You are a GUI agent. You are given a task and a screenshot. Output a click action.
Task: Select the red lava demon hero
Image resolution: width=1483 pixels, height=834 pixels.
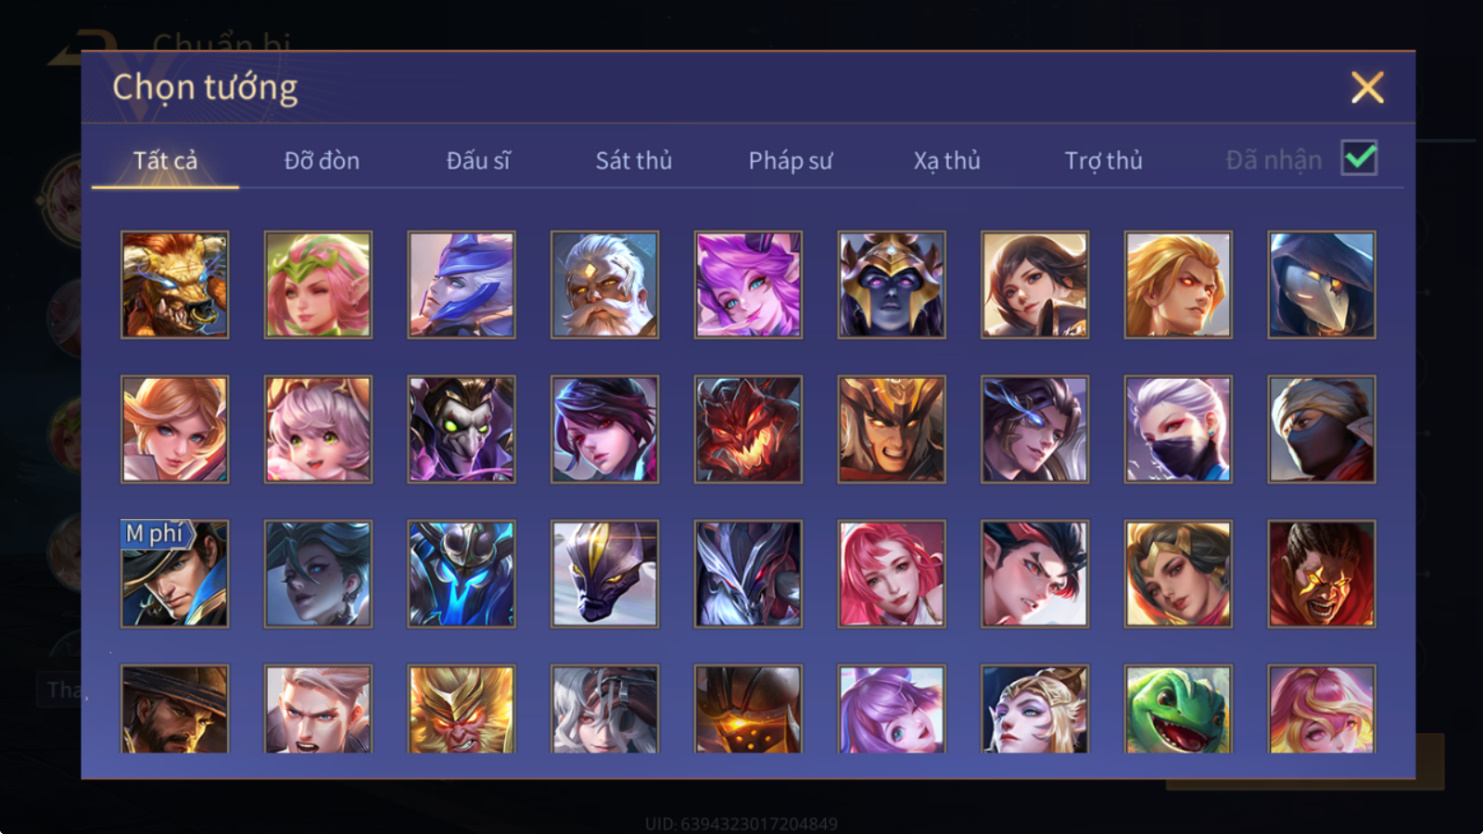click(748, 429)
